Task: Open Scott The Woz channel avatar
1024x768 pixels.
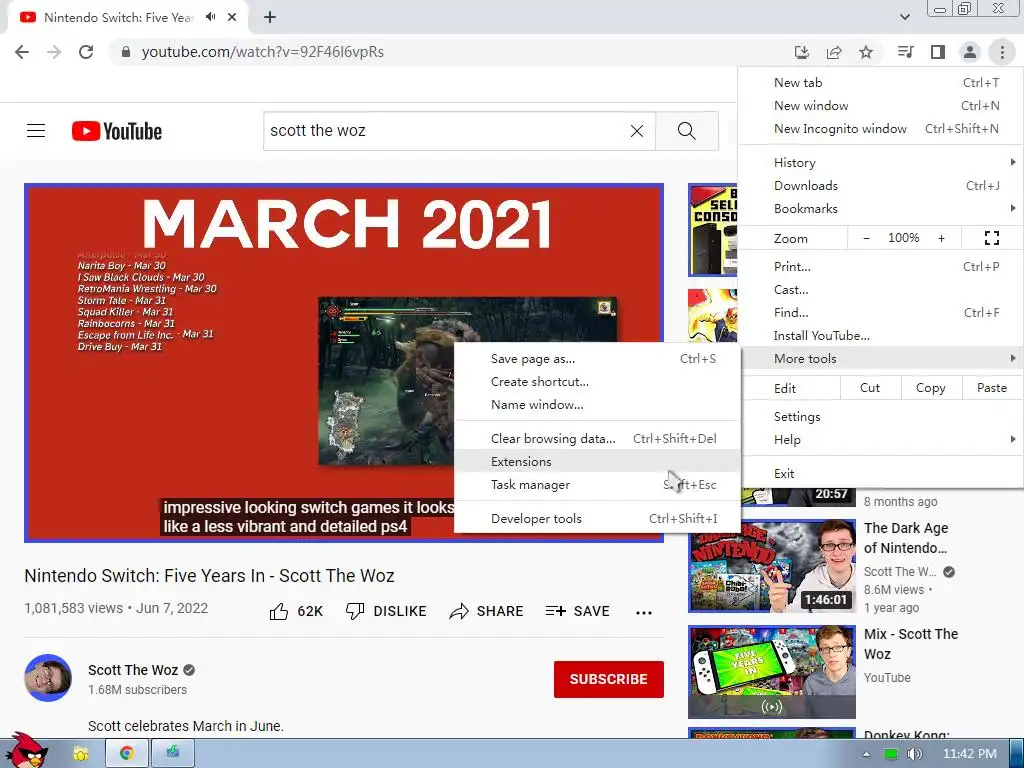Action: tap(48, 678)
